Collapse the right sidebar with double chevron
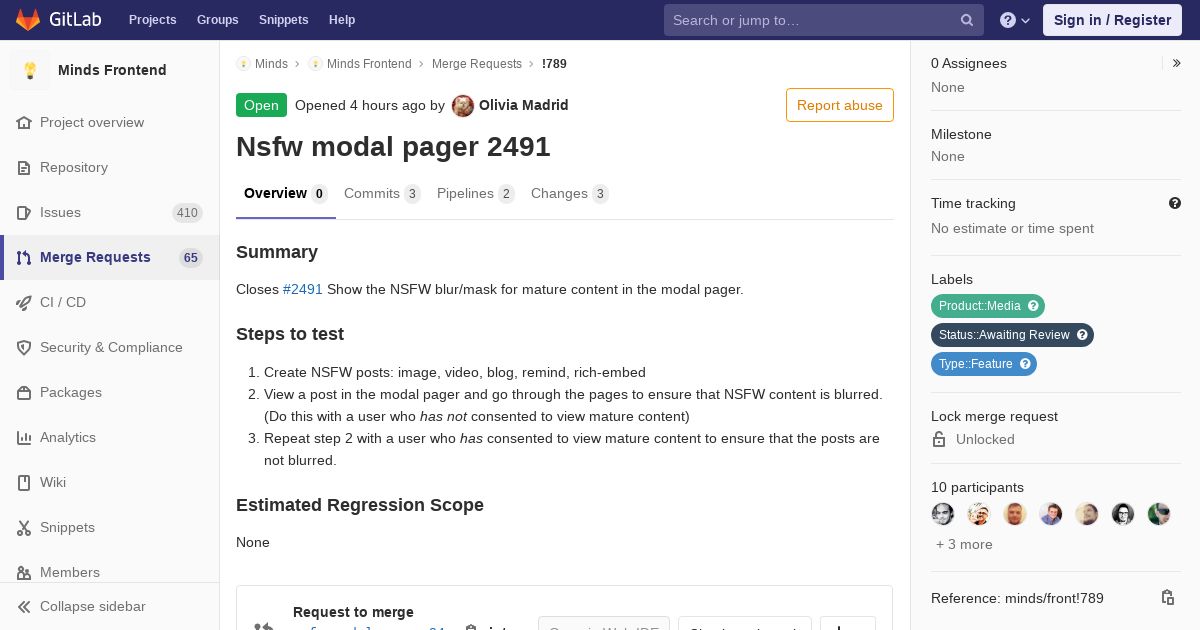This screenshot has height=630, width=1200. (1177, 63)
